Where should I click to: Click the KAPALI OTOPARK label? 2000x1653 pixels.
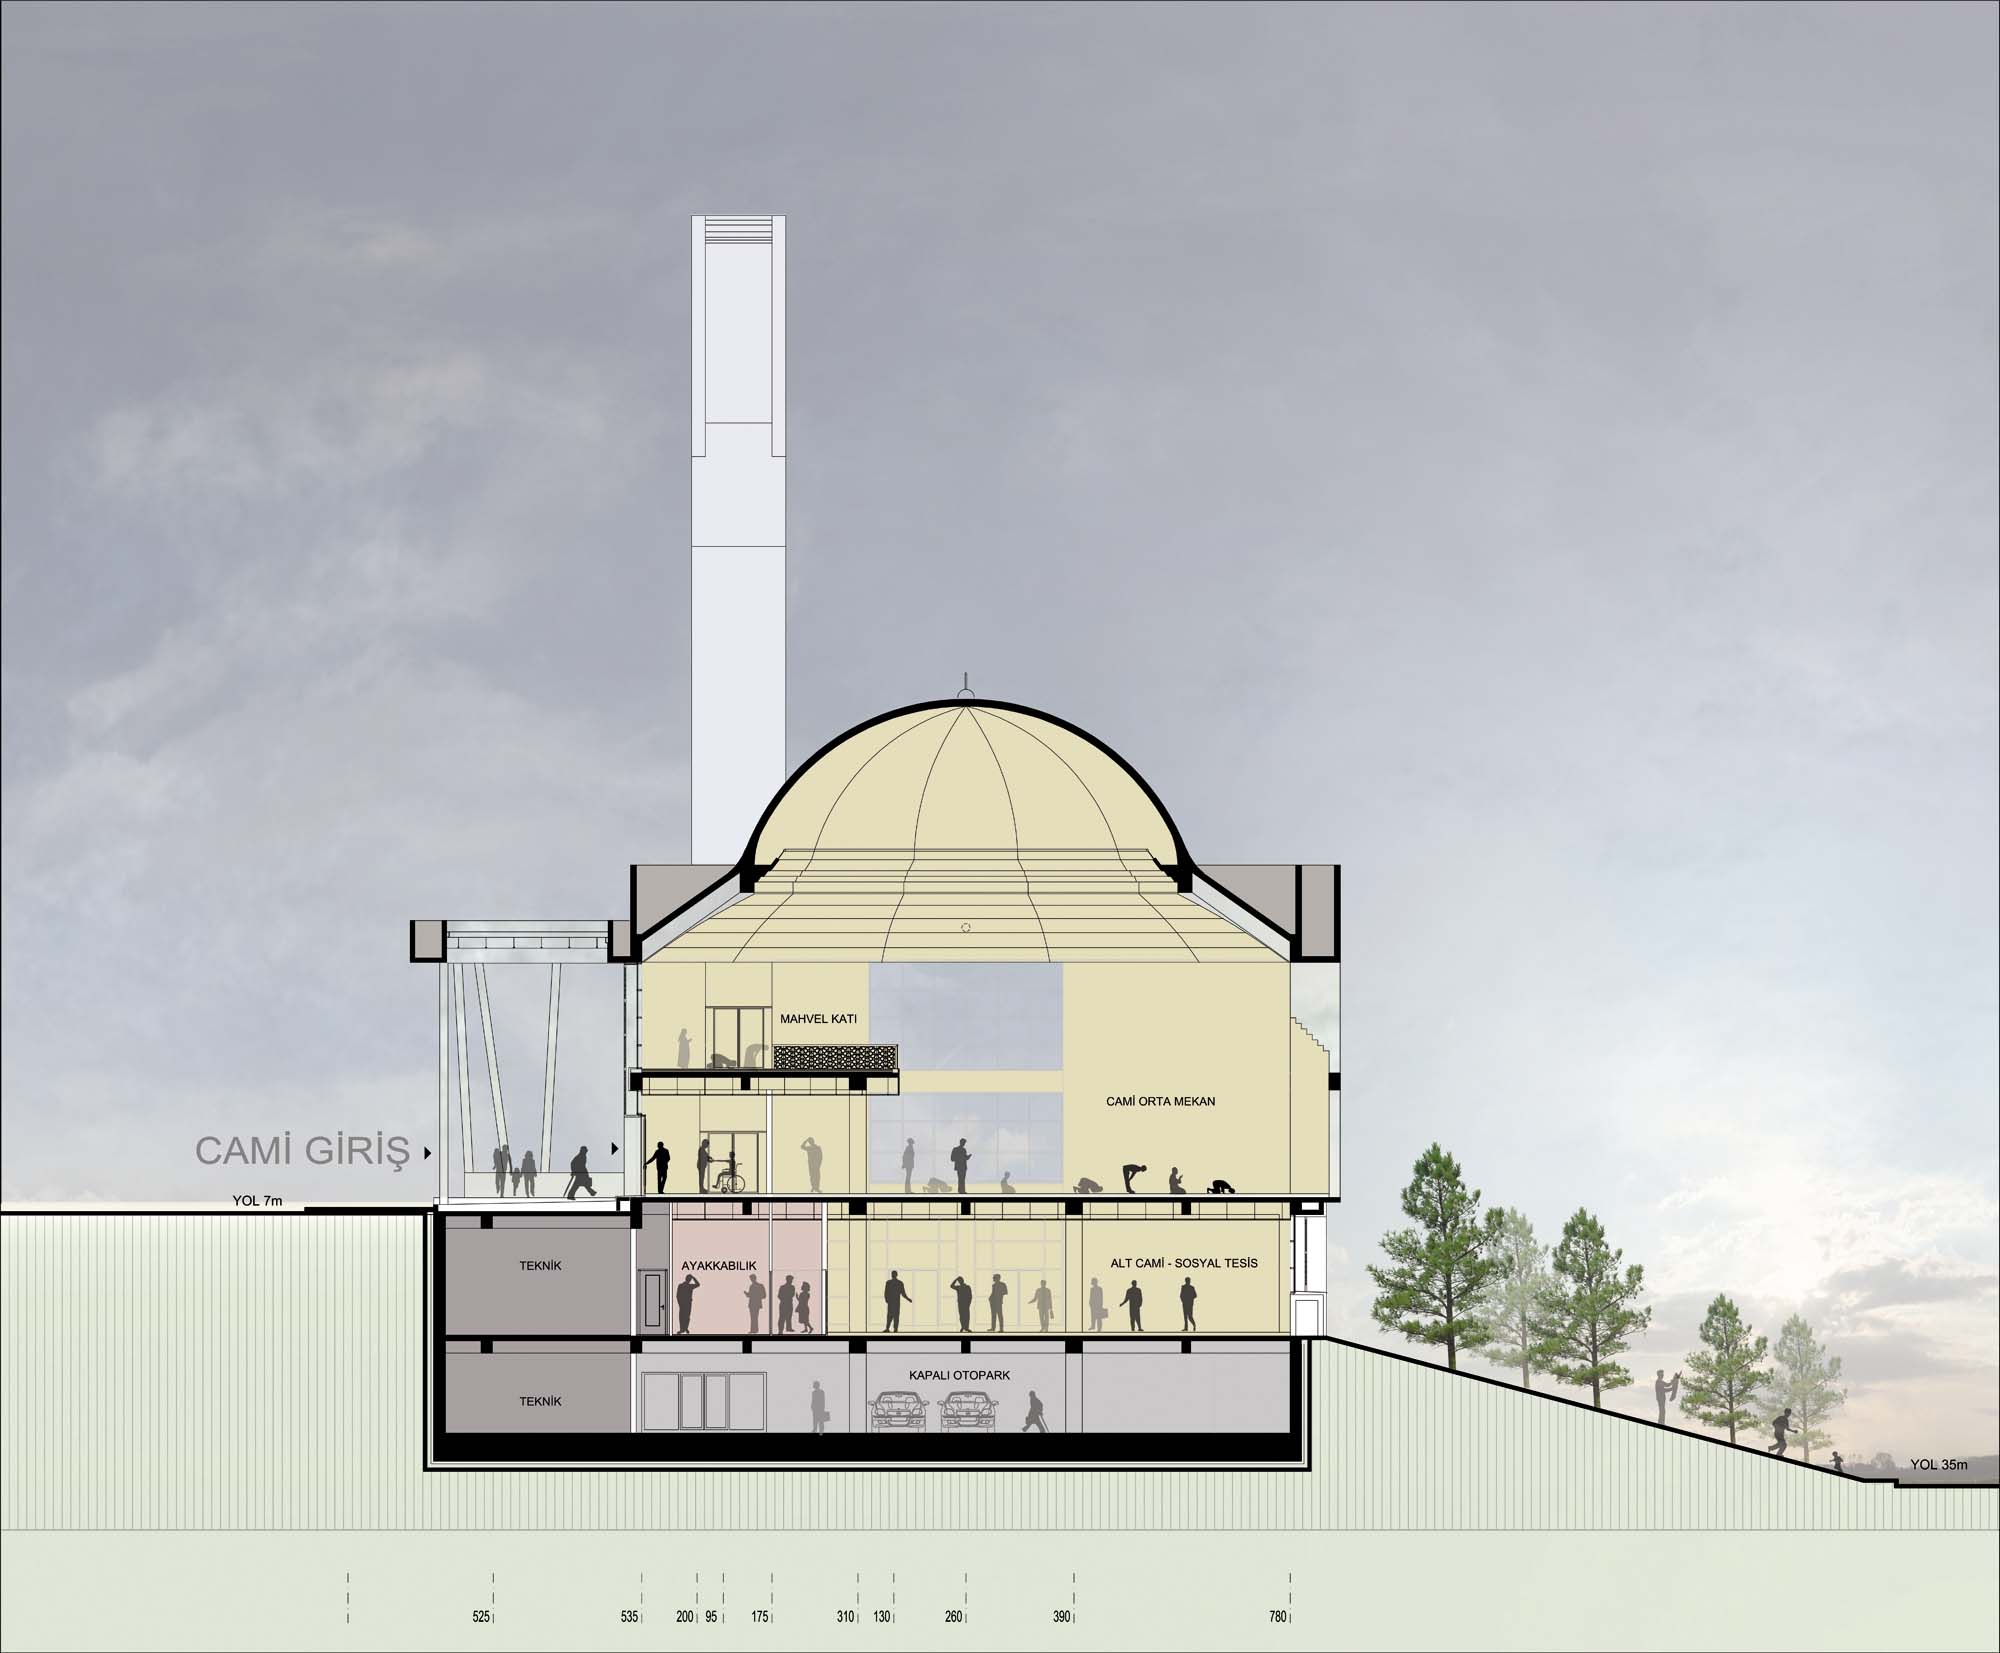959,1375
